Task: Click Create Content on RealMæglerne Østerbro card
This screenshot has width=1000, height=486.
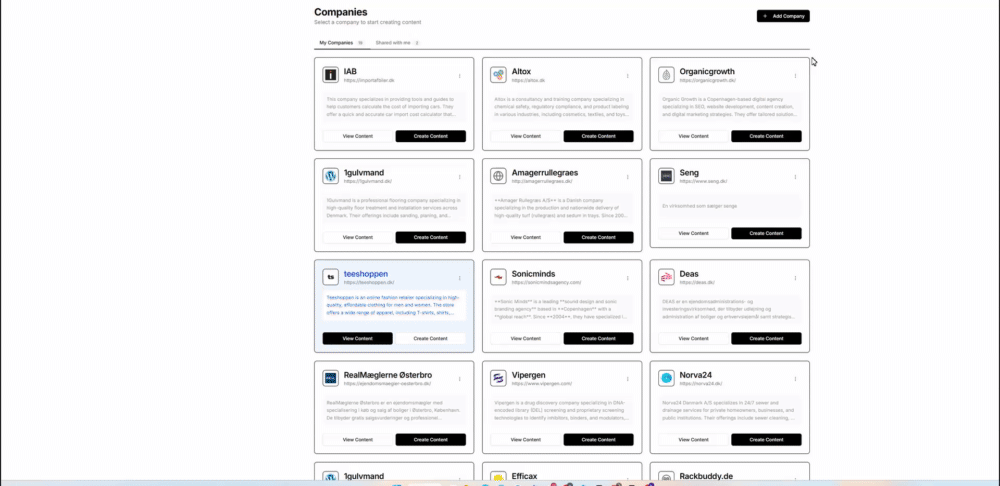Action: point(430,439)
